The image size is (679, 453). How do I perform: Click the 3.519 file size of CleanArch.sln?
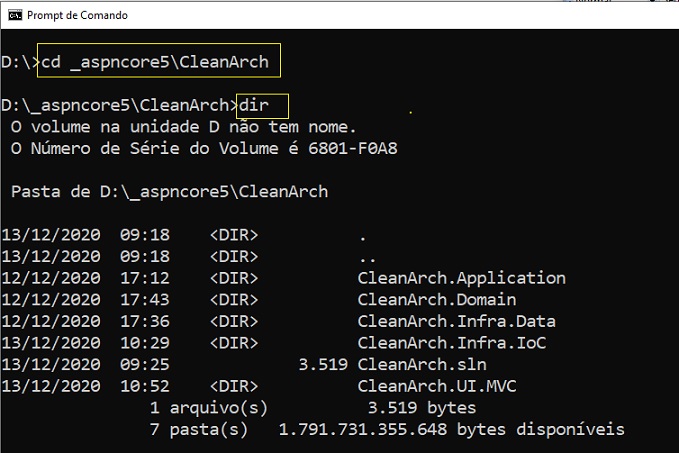click(323, 364)
